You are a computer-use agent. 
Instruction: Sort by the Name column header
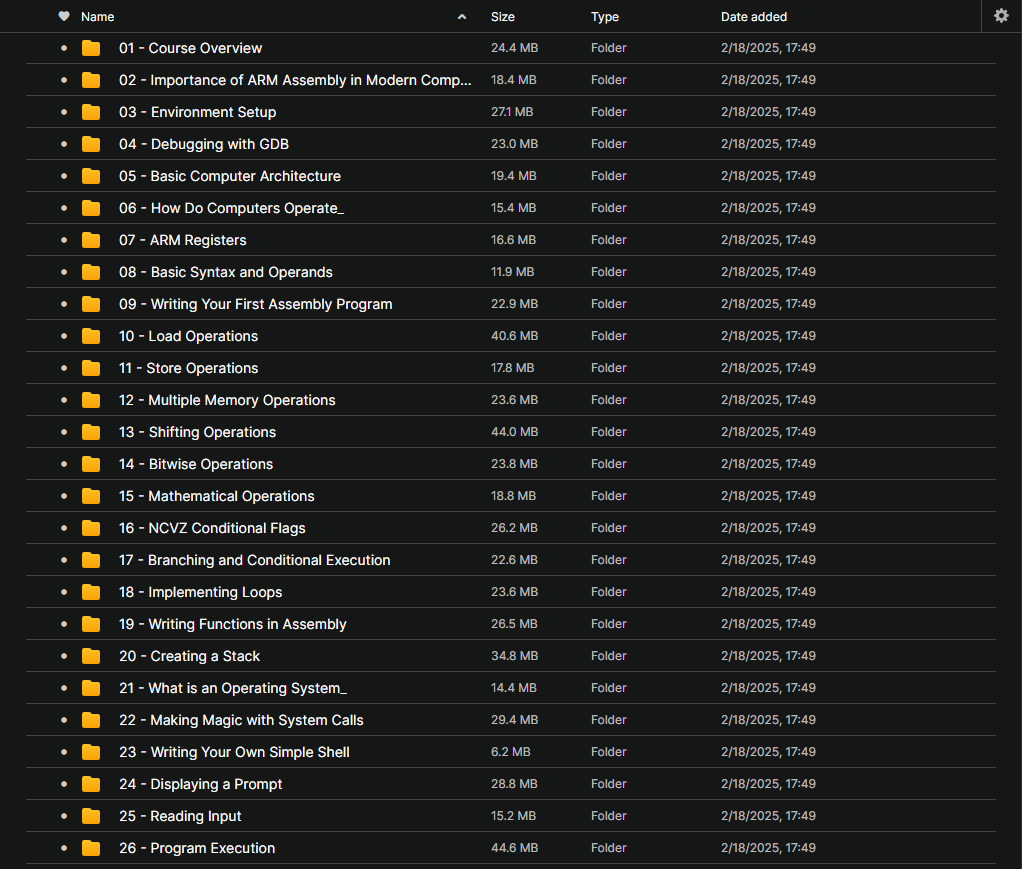(x=98, y=17)
